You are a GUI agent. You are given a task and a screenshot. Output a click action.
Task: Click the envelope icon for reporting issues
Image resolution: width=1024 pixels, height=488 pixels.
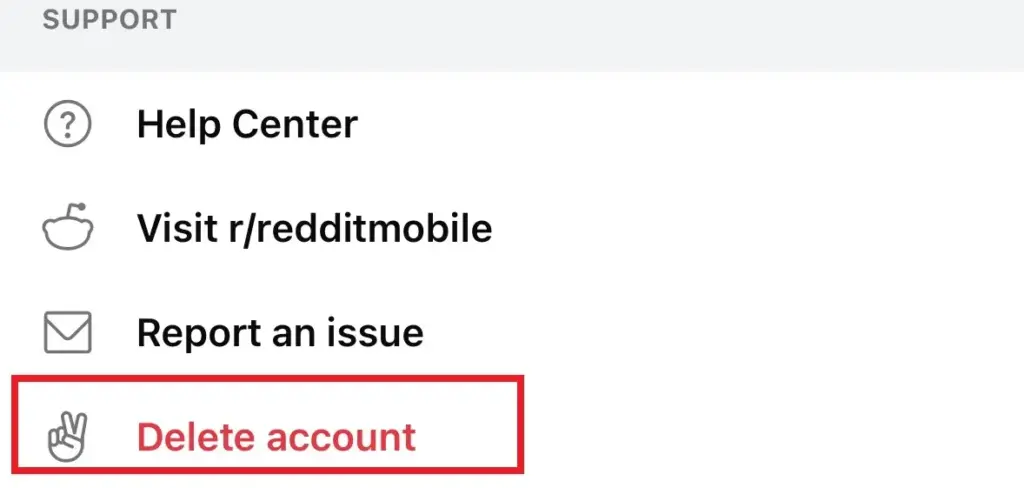tap(67, 332)
